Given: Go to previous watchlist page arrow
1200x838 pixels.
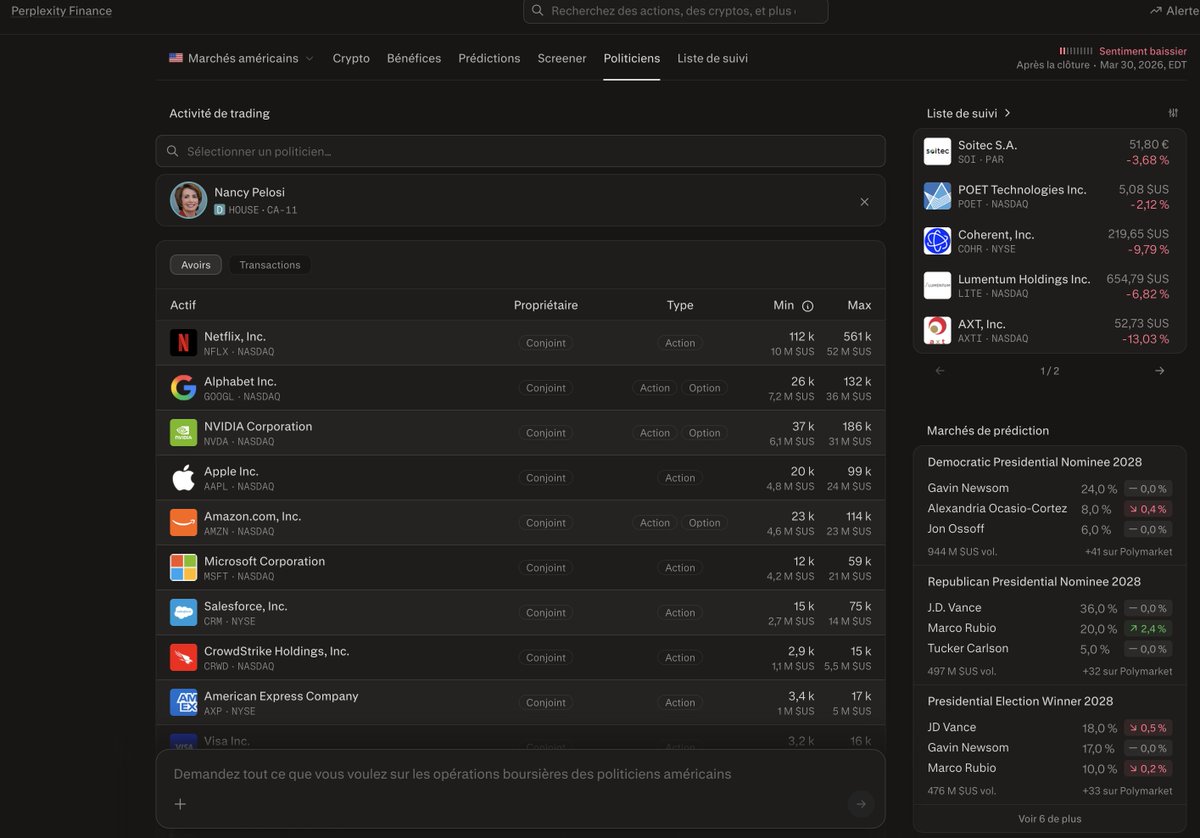Looking at the screenshot, I should [940, 371].
